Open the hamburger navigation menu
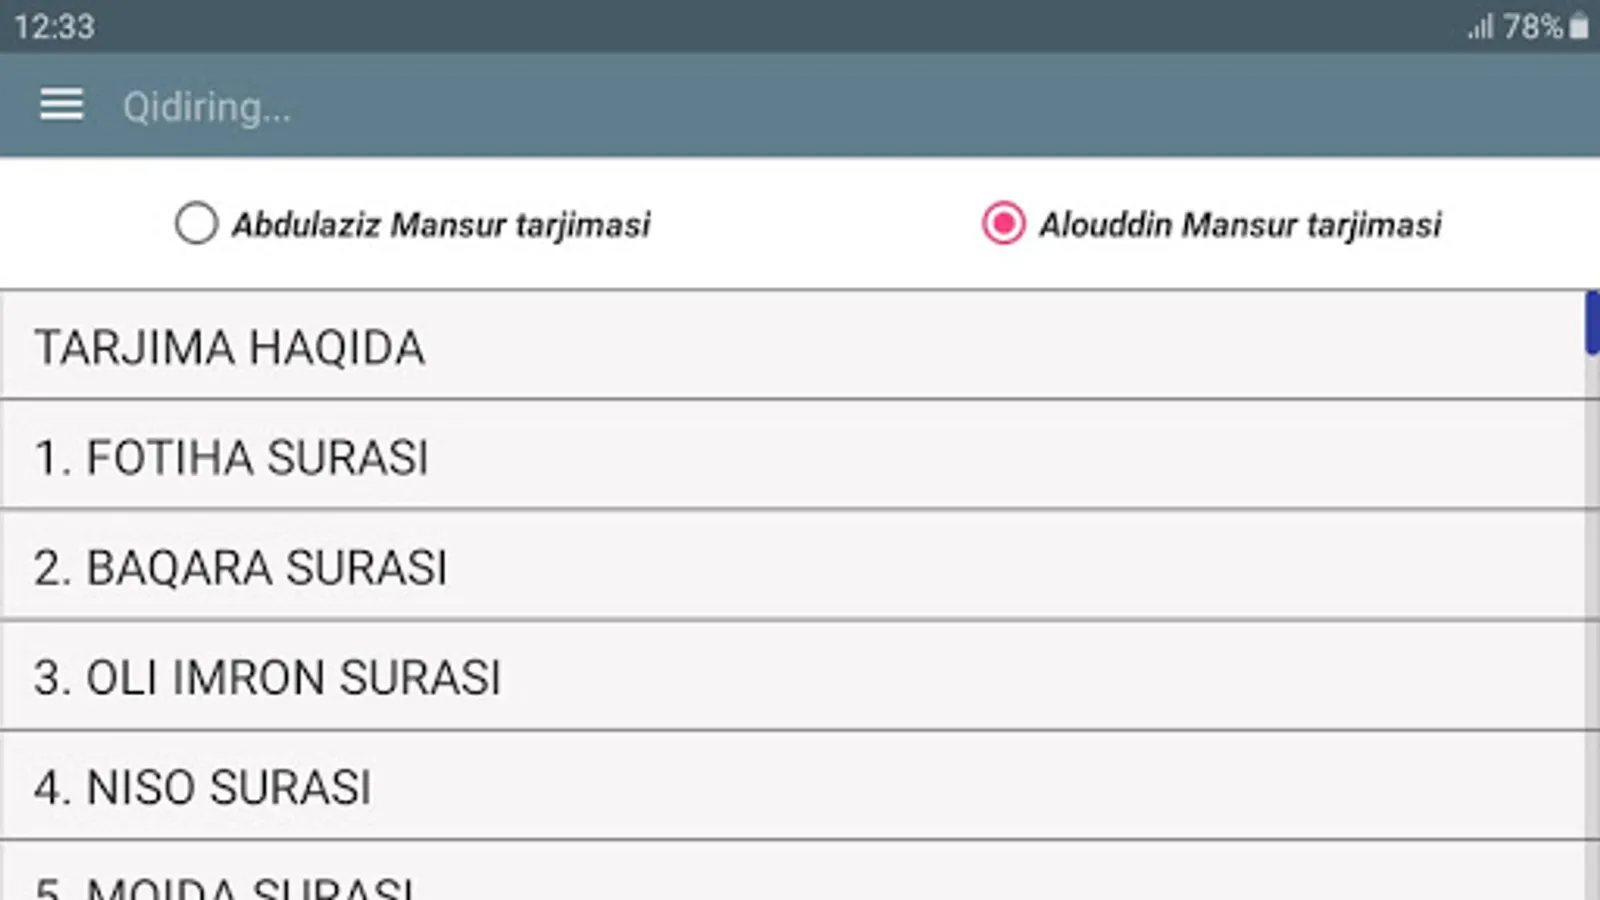 coord(61,105)
